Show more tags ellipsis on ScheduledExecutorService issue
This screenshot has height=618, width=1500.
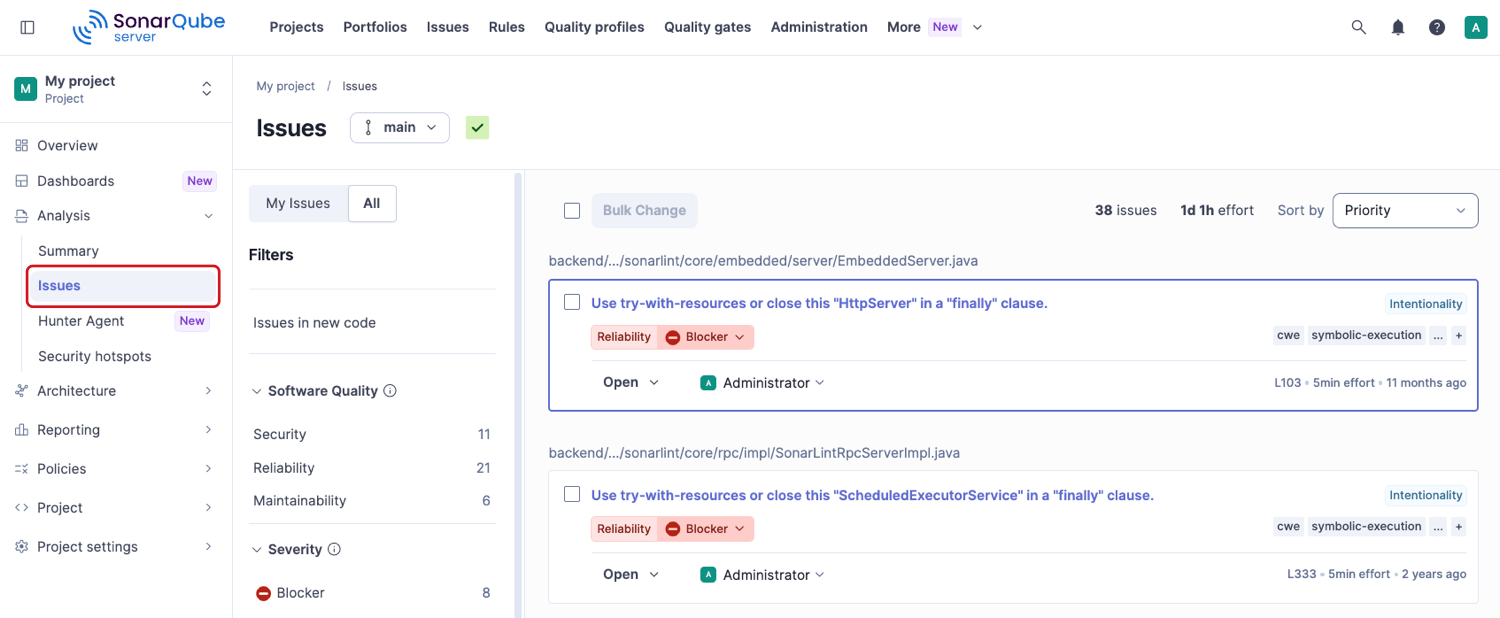click(1438, 527)
